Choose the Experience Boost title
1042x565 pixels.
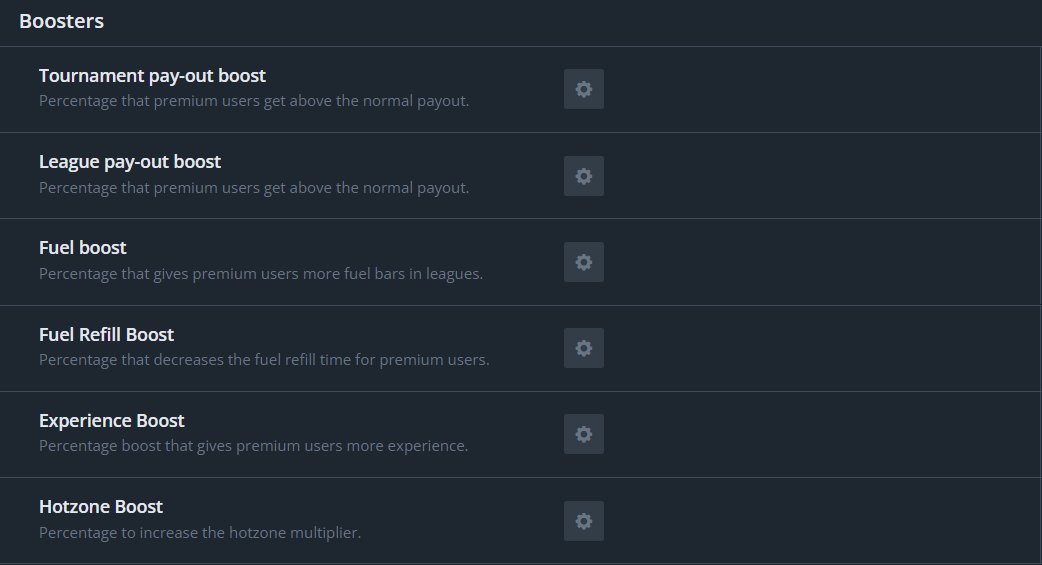click(x=112, y=421)
